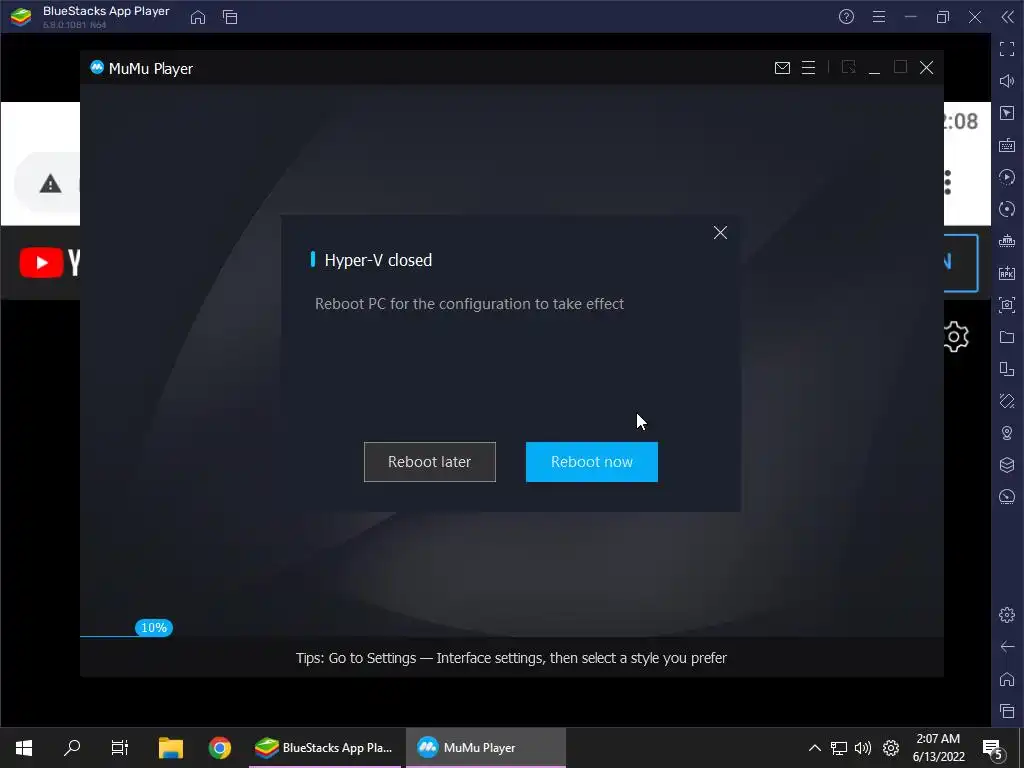Open the BlueStacks multi-instance manager layers icon
Viewport: 1024px width, 768px height.
point(1007,465)
